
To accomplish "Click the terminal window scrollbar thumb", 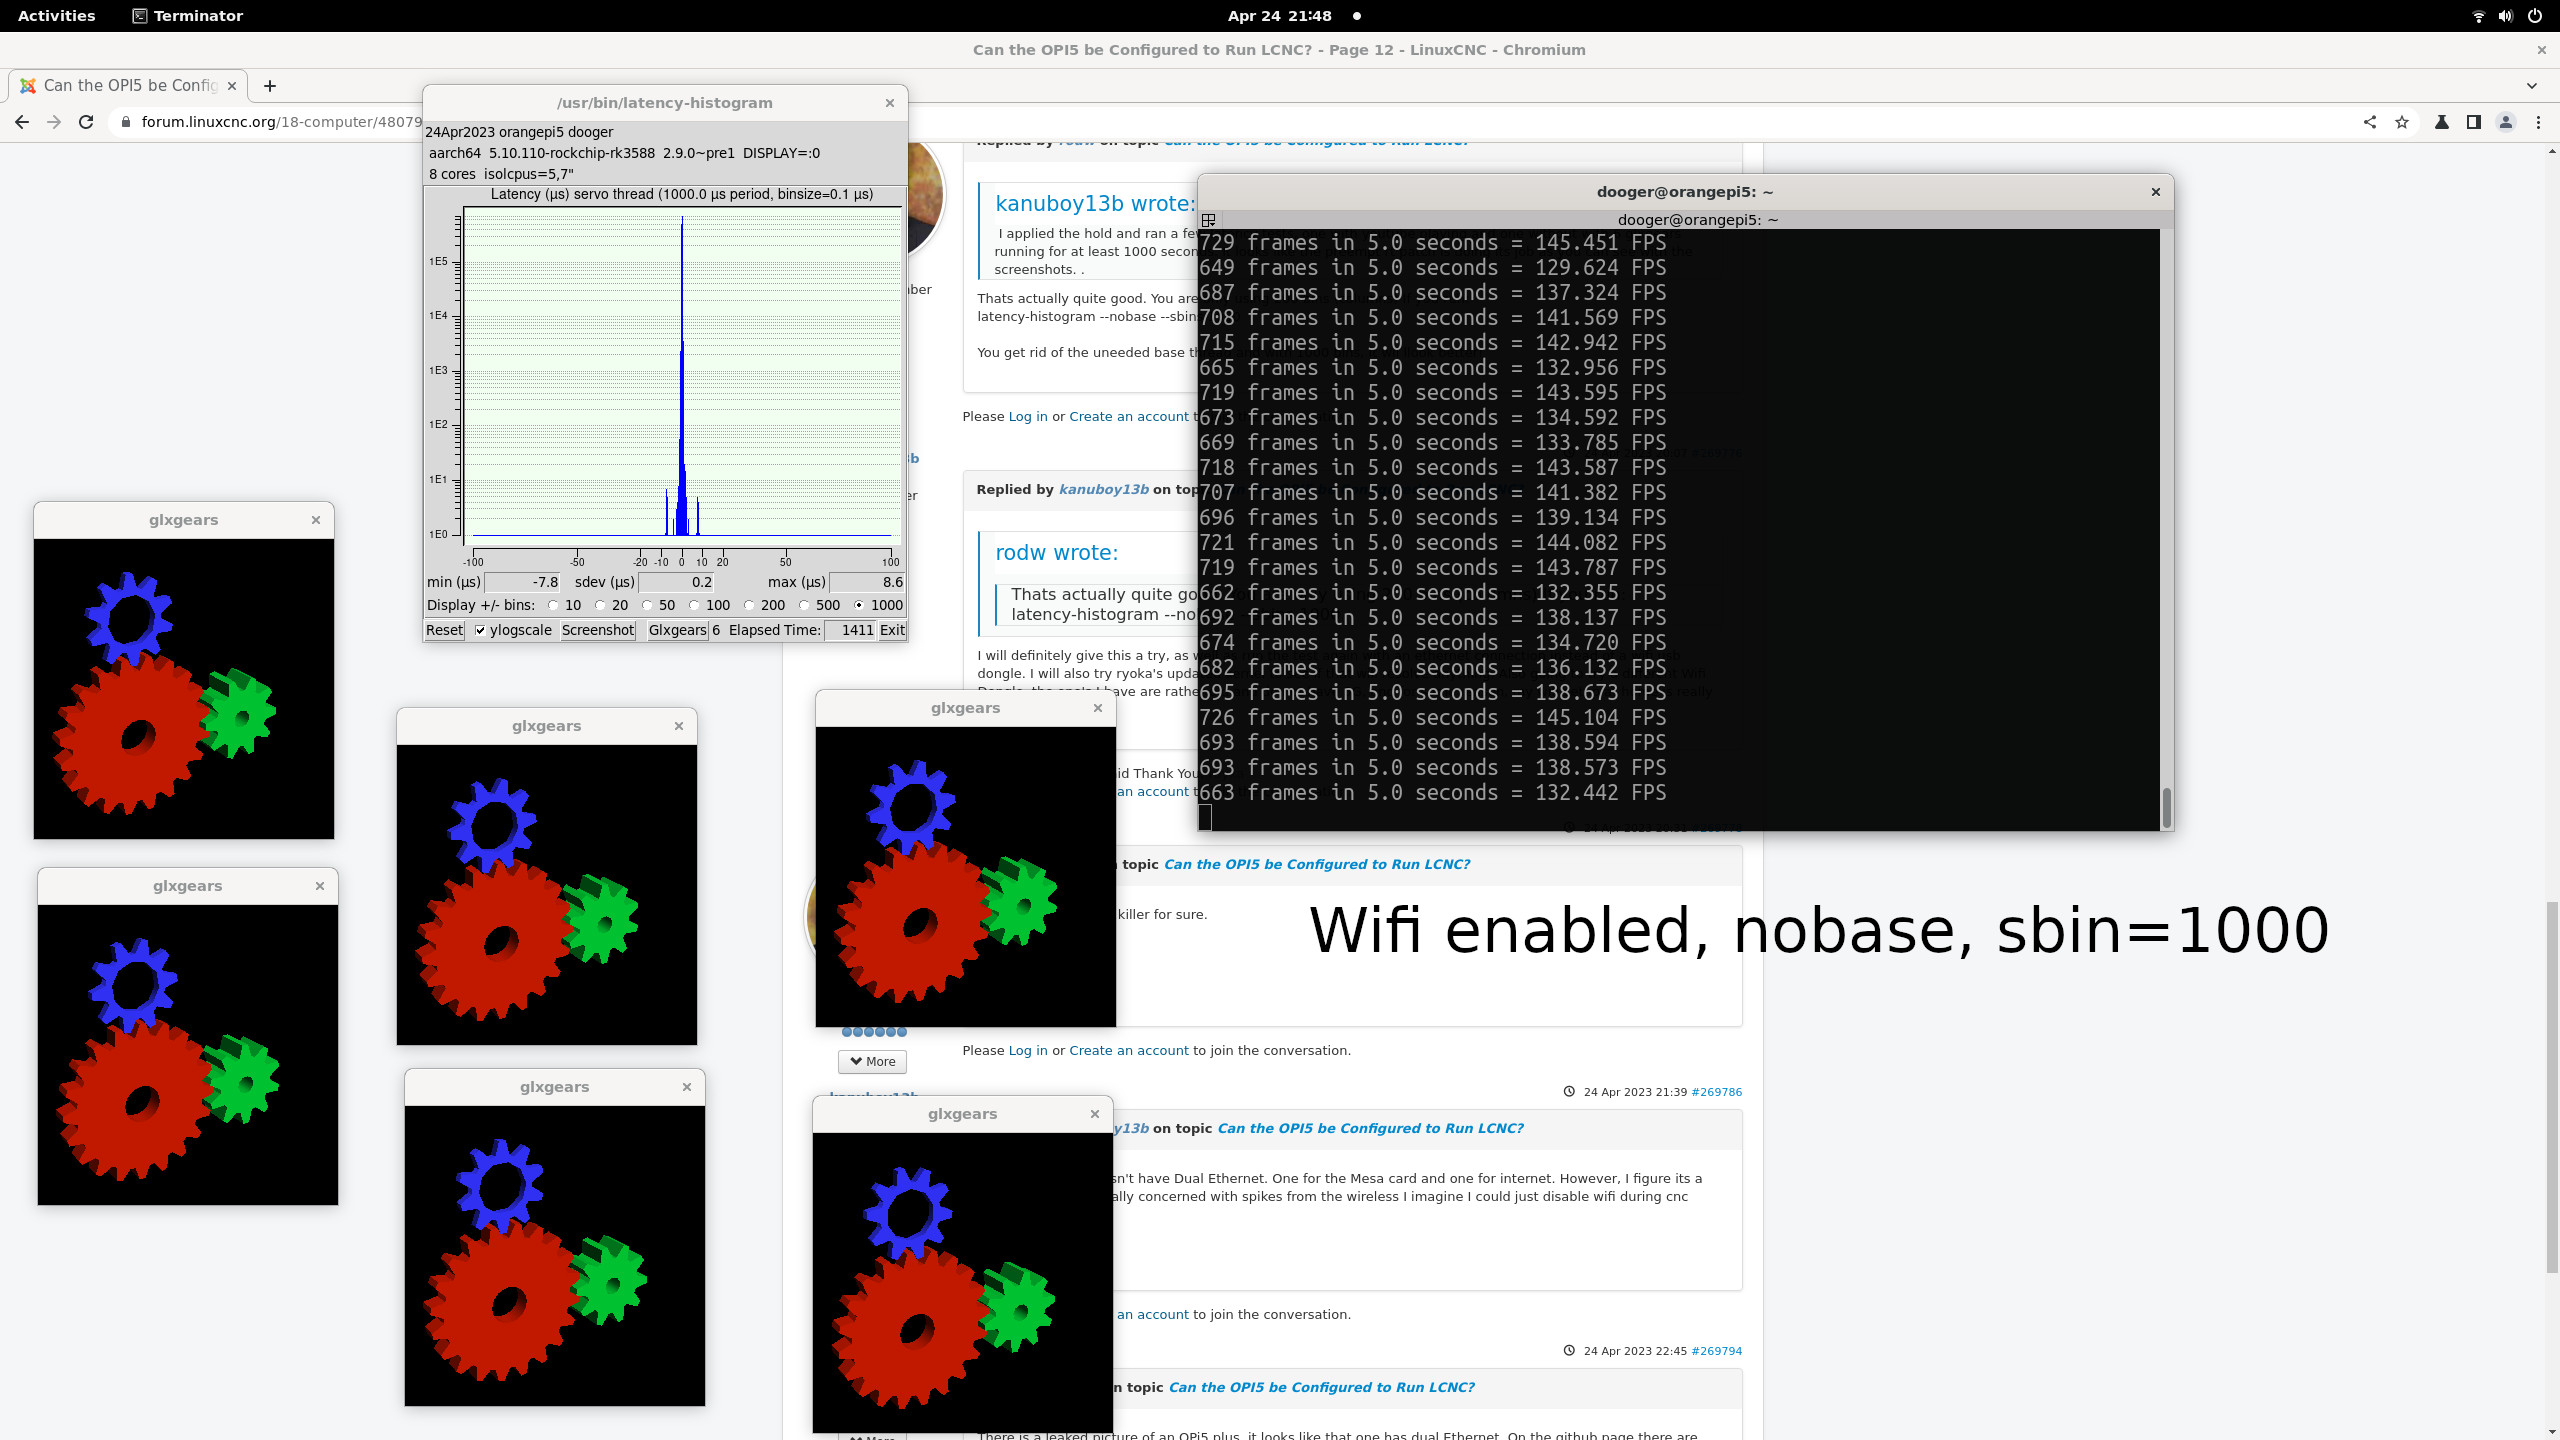I will 2167,808.
